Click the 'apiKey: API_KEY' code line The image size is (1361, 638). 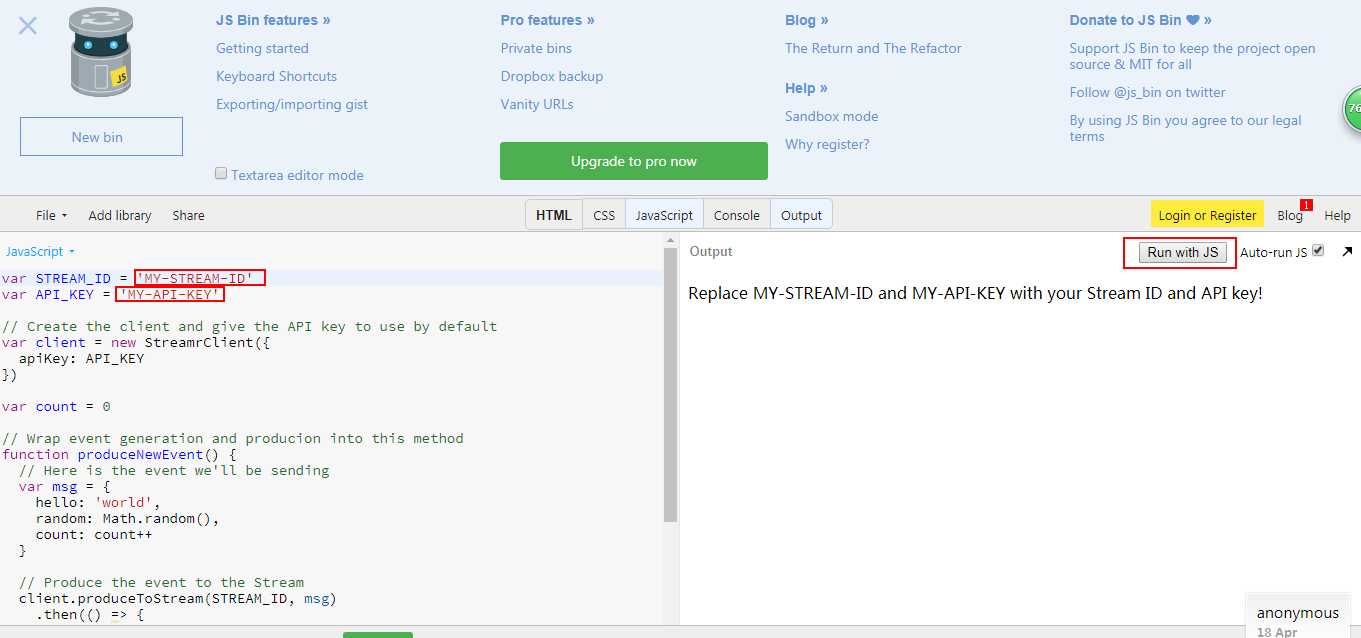tap(81, 358)
